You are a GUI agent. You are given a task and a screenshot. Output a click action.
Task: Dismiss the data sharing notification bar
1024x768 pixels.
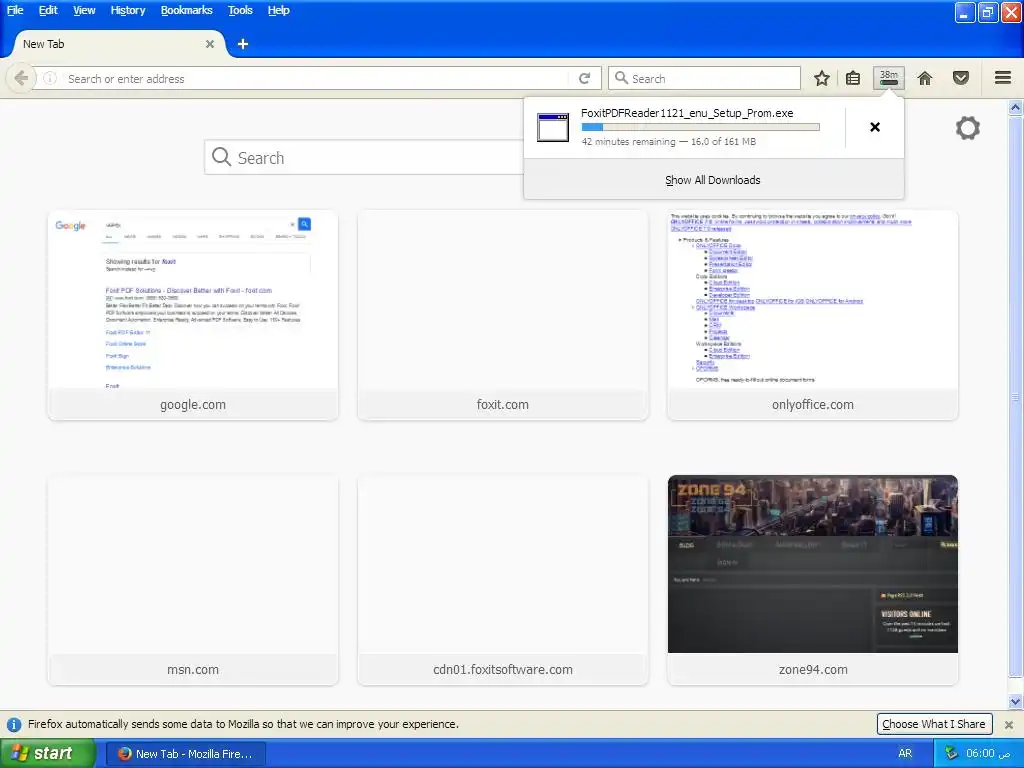[x=1009, y=725]
